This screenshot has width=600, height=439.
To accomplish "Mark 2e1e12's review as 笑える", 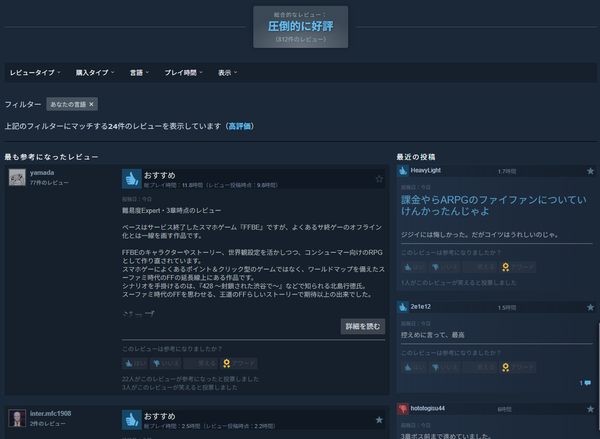I will 480,367.
